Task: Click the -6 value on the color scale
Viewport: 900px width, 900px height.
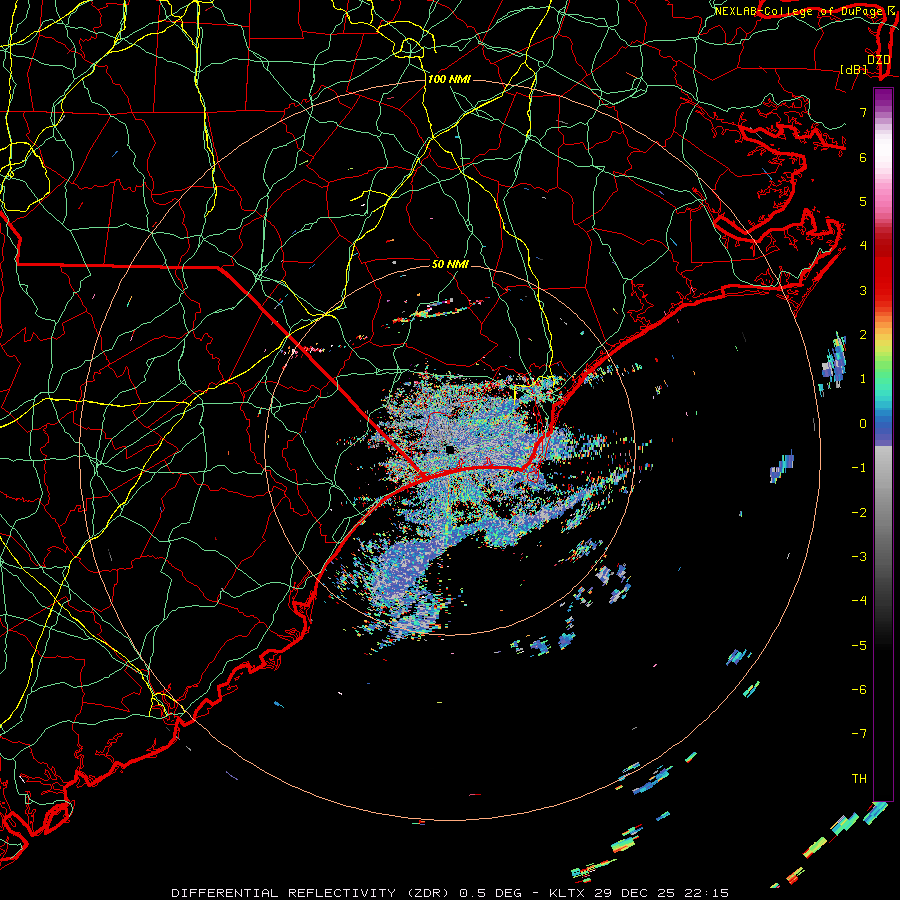Action: (x=859, y=689)
